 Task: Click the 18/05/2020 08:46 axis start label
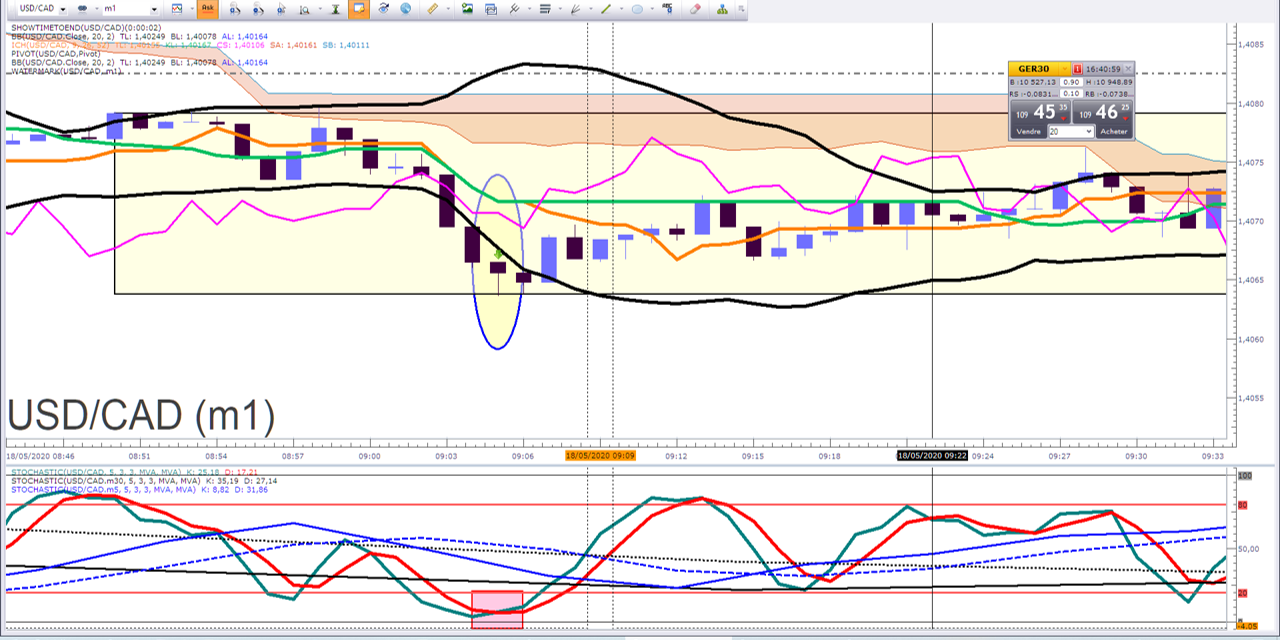coord(40,455)
